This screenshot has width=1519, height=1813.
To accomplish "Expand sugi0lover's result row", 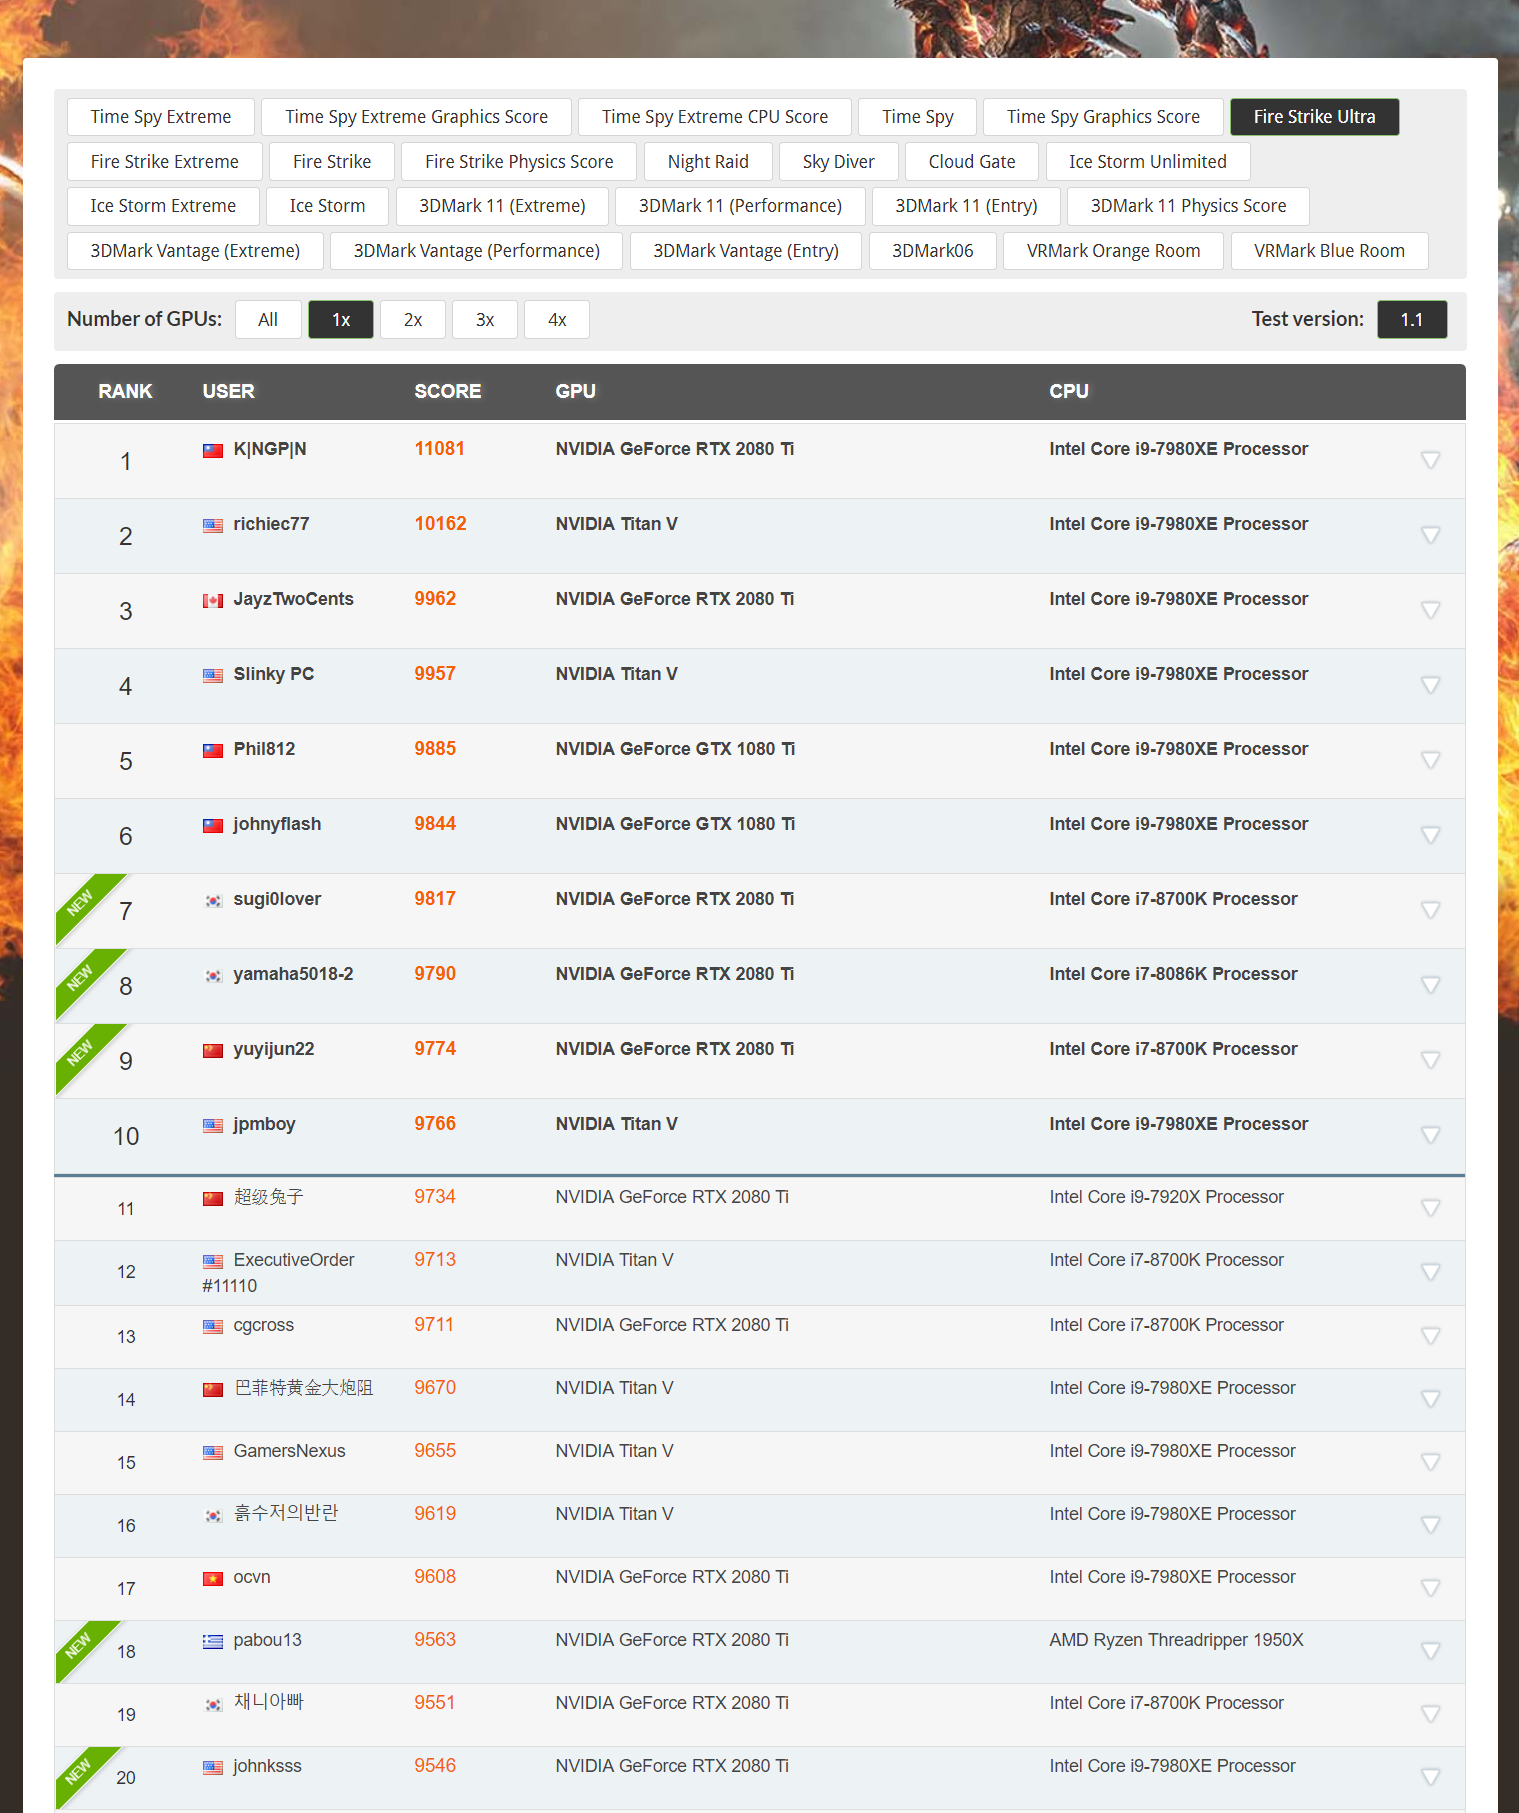I will click(x=1431, y=910).
